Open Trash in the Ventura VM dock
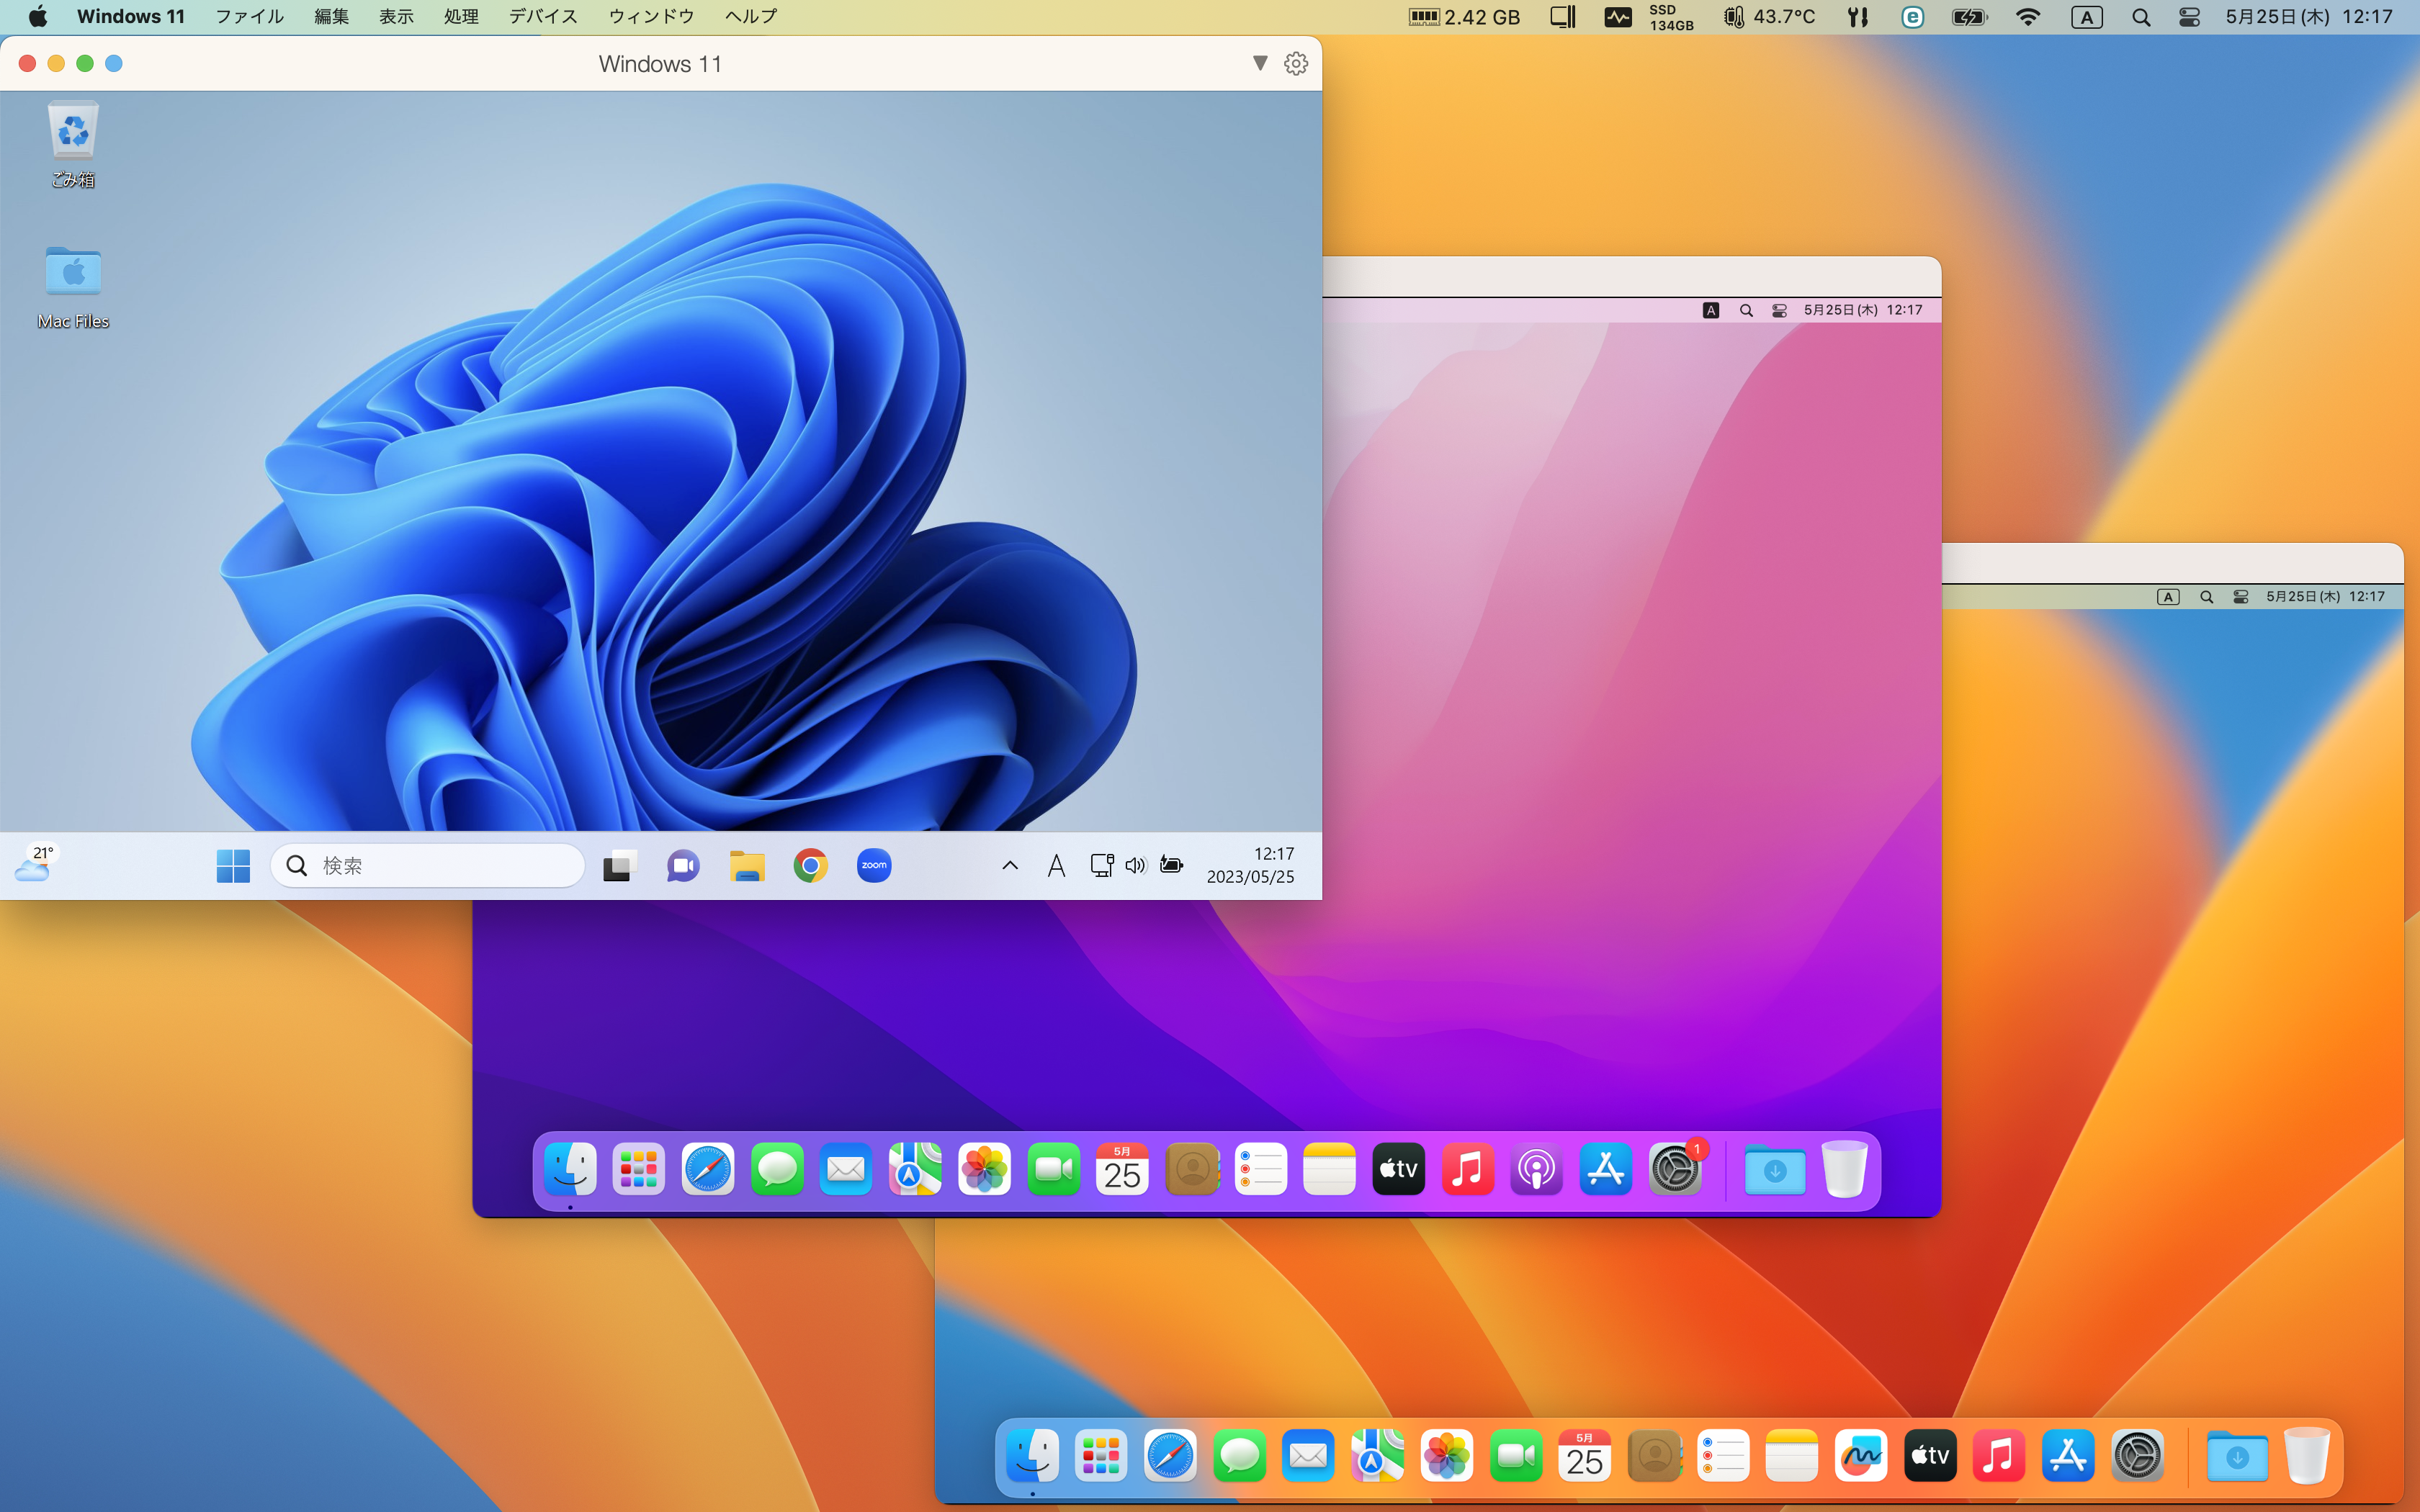Screen dimensions: 2420x1512 2307,1456
